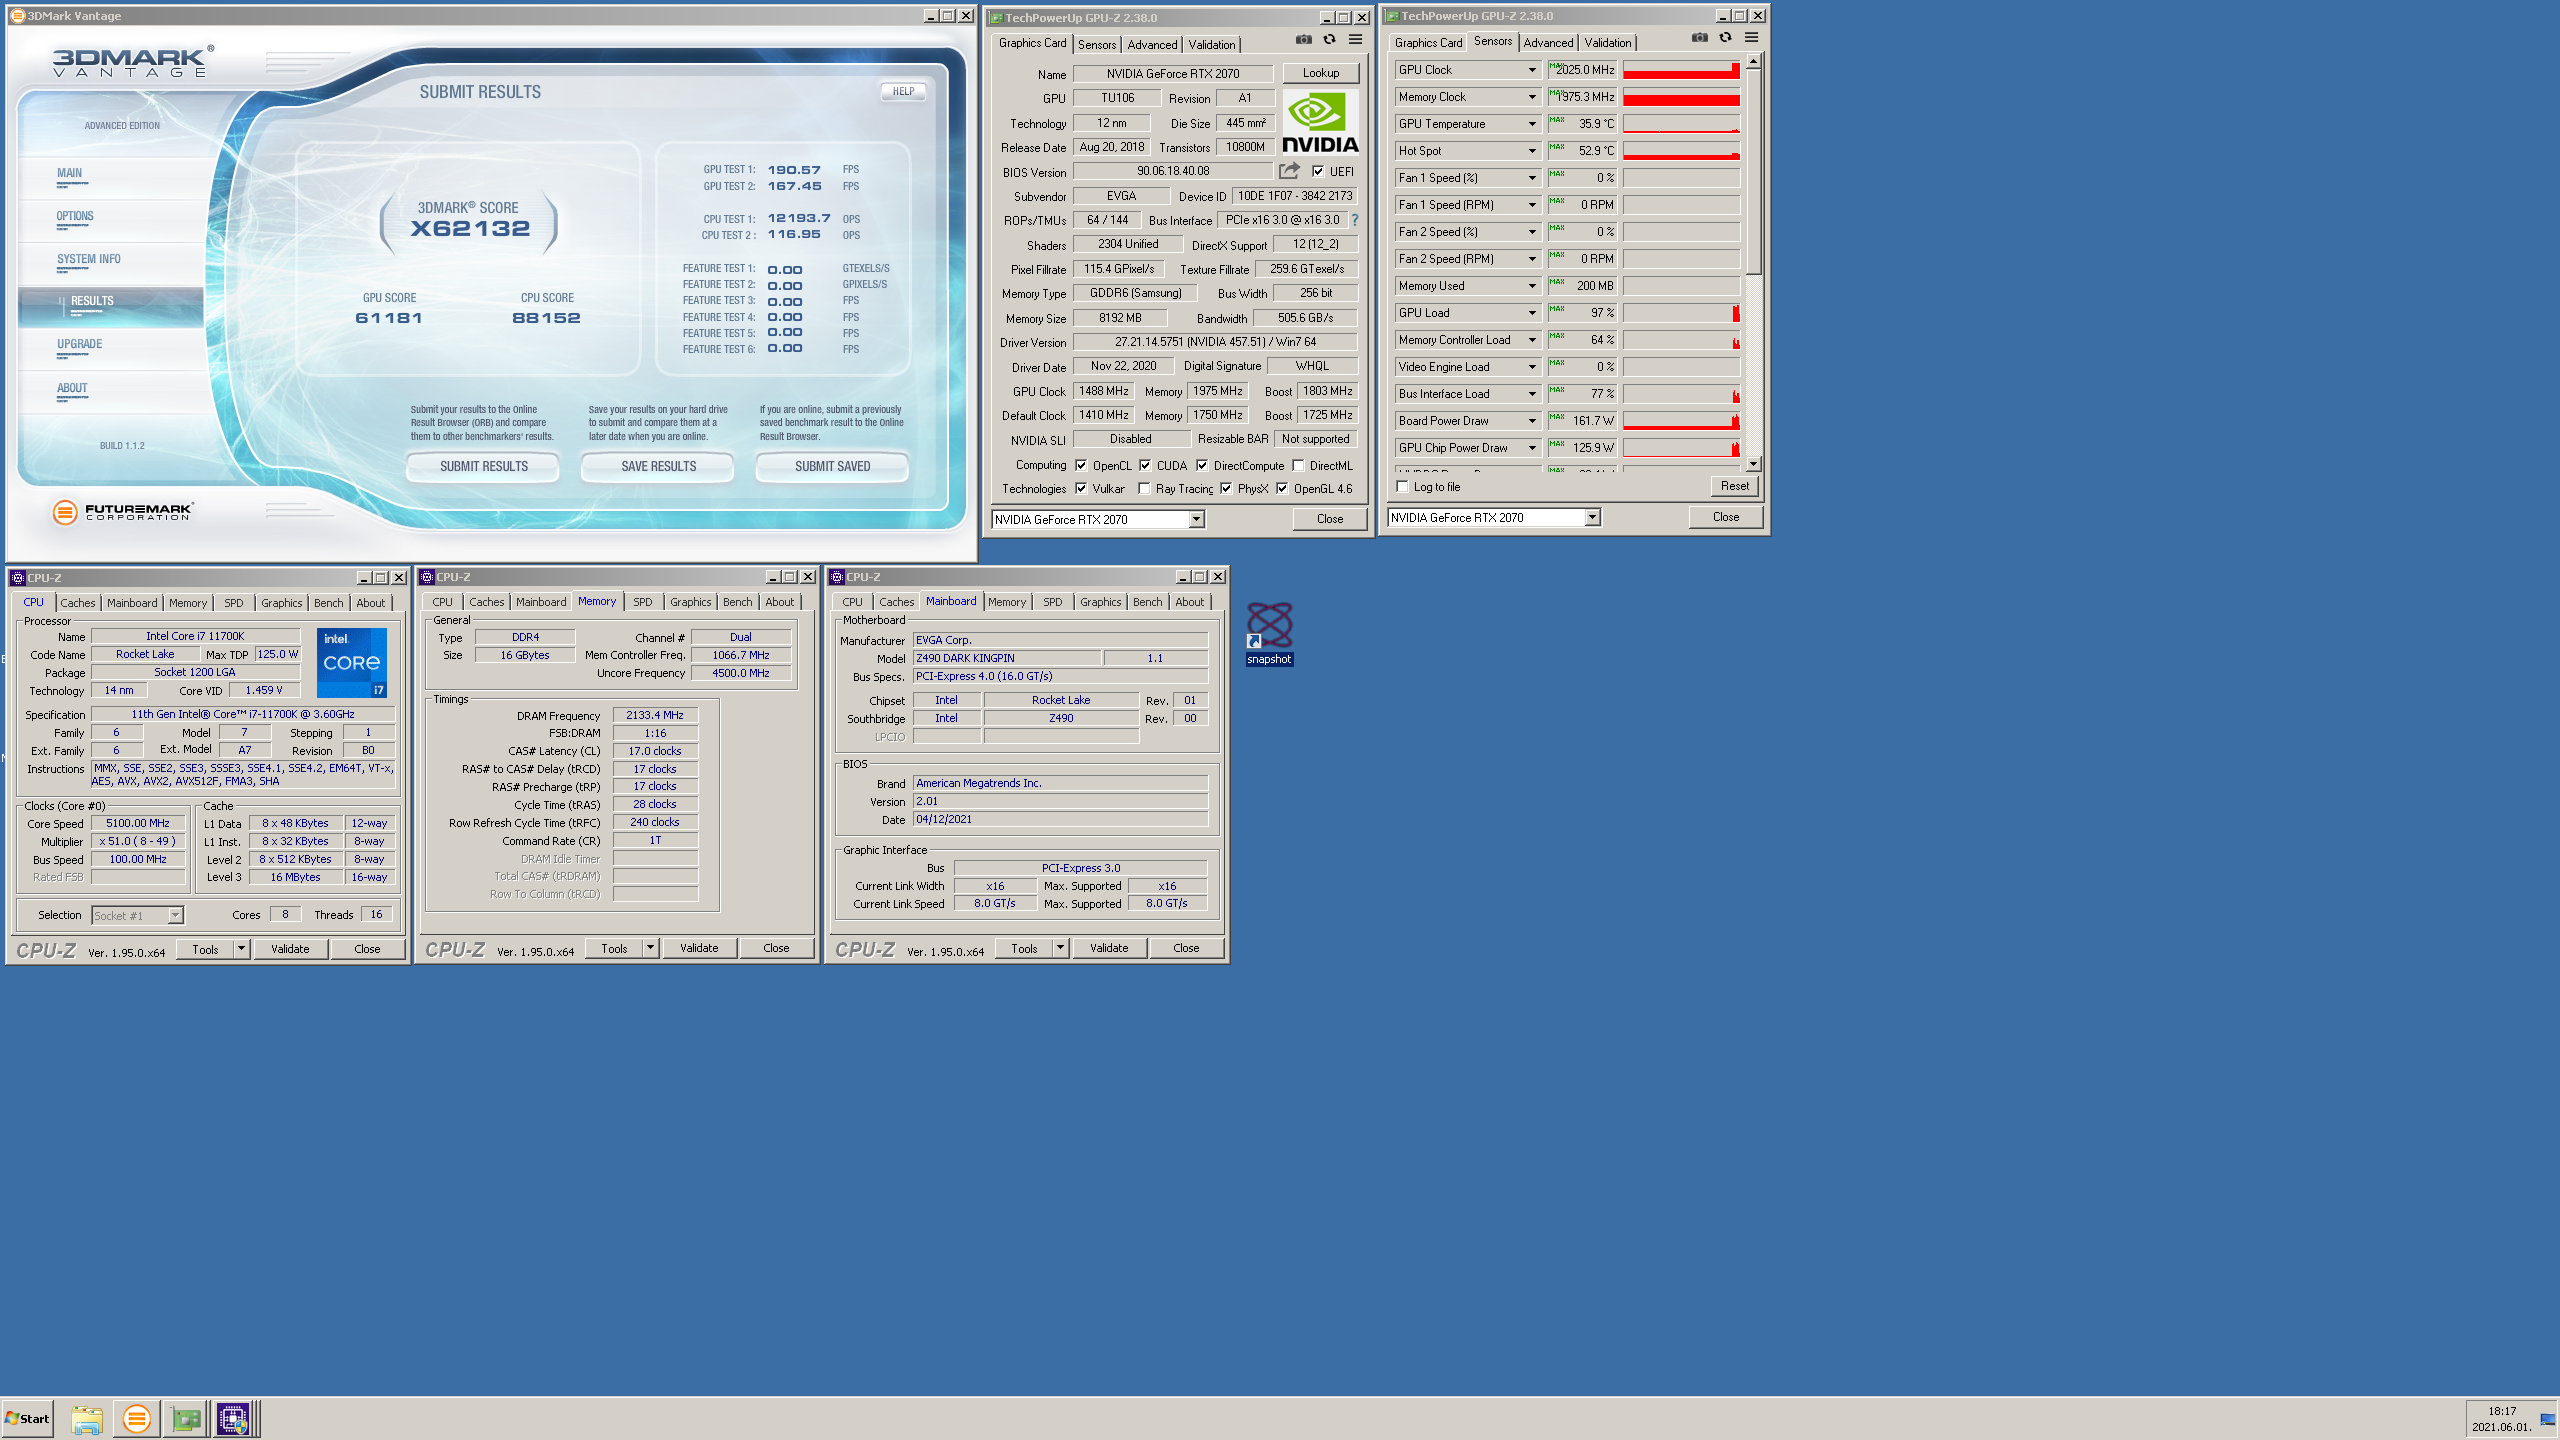Click the SUBMIT SAVED button
Viewport: 2560px width, 1440px height.
coord(832,467)
